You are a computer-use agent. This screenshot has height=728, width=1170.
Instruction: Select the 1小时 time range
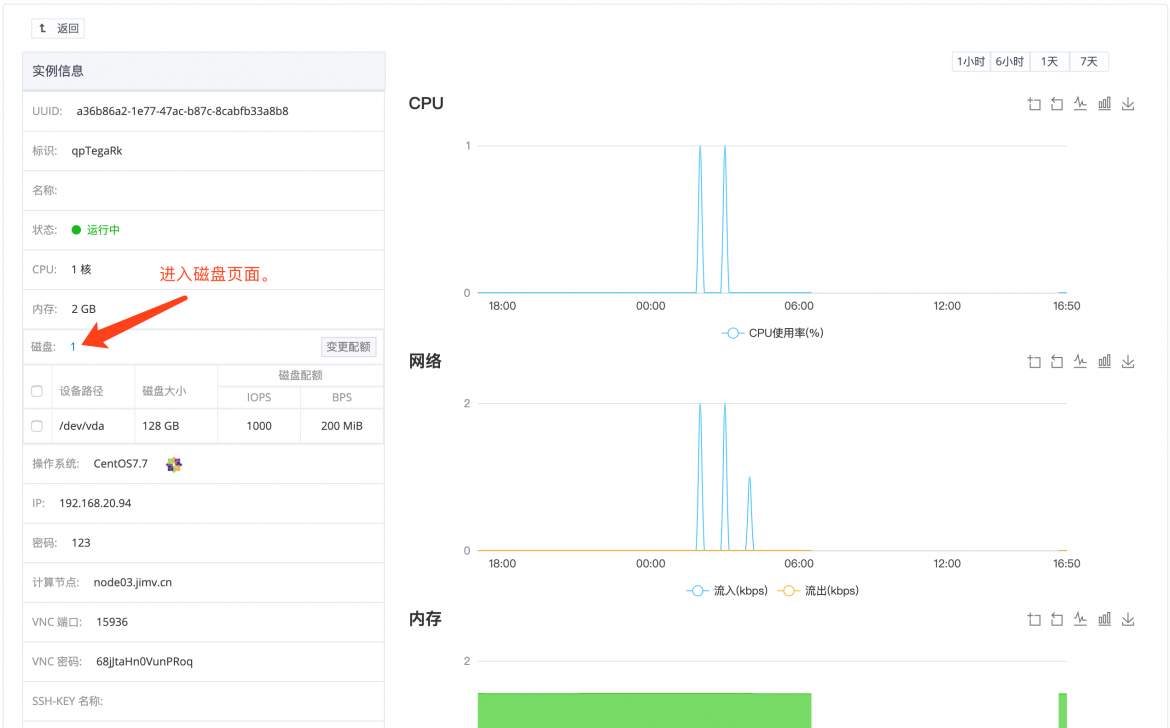tap(971, 61)
